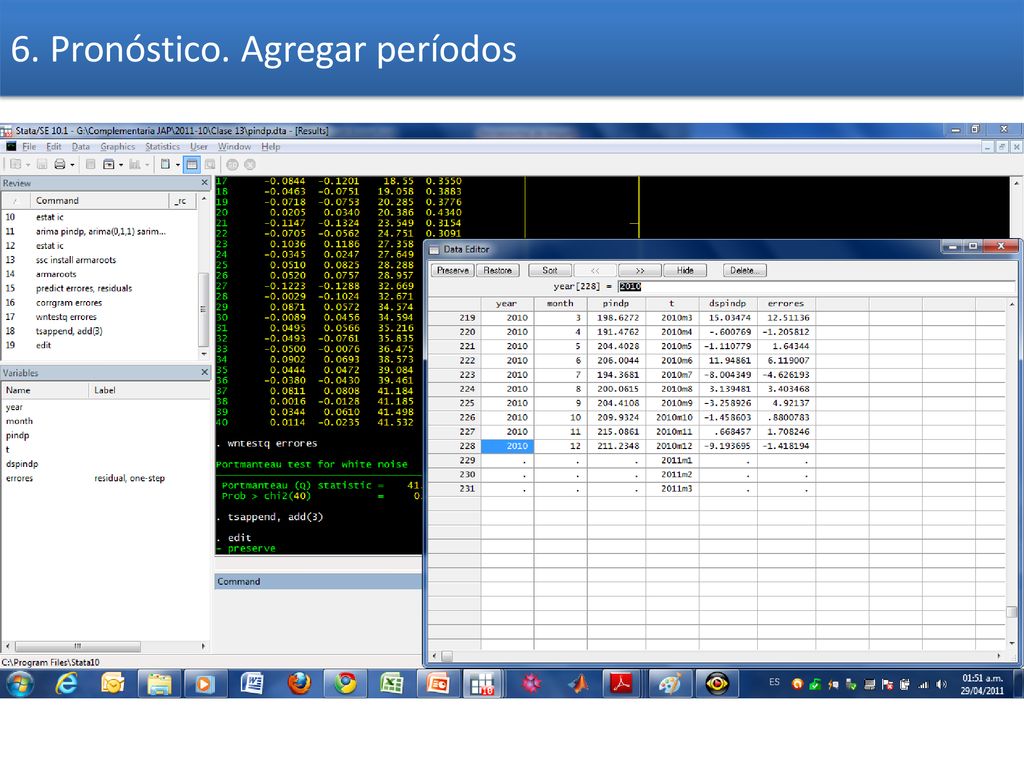This screenshot has height=768, width=1024.
Task: Click the 'month' column header in Data Editor
Action: [560, 303]
